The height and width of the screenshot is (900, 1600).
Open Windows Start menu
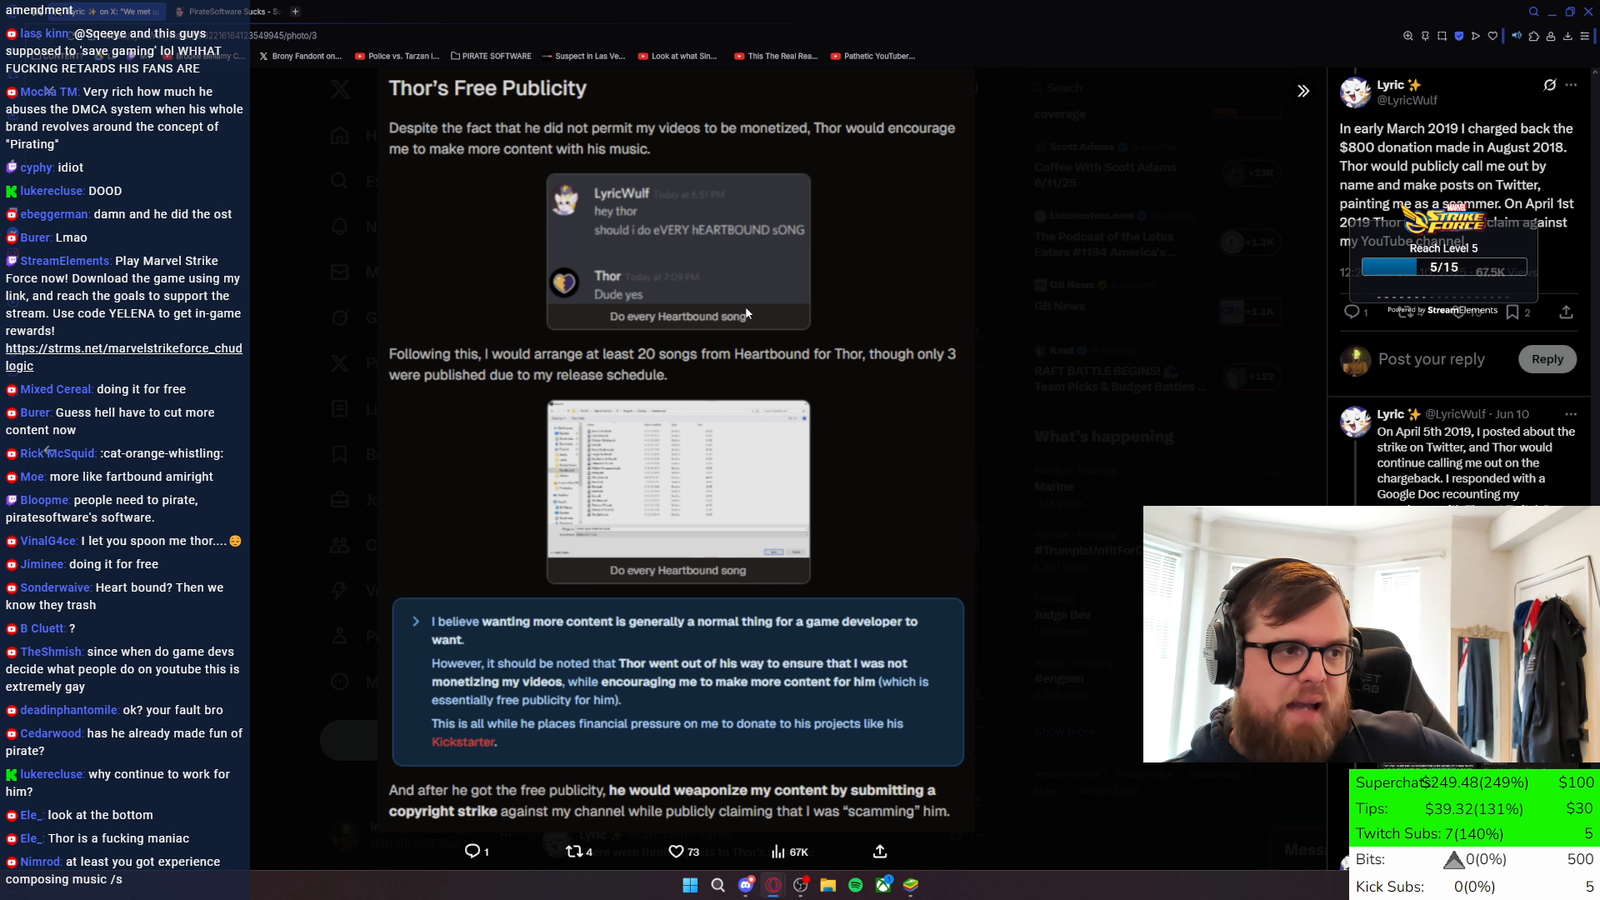(x=690, y=885)
